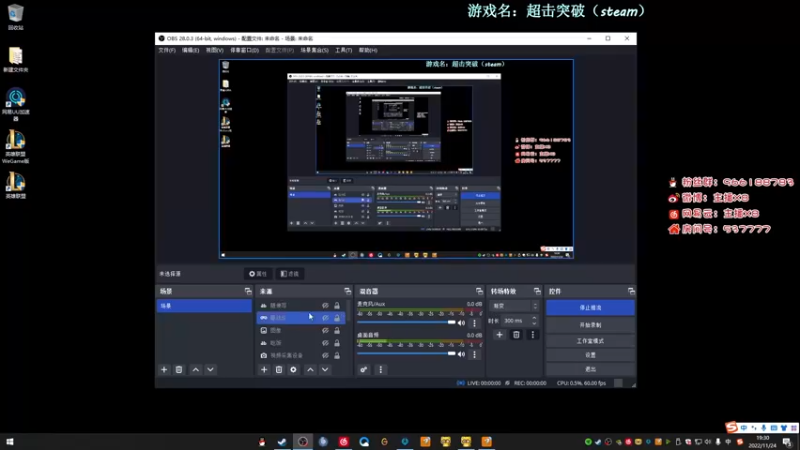
Task: Open advanced audio properties gears icon in mixer
Action: point(363,369)
